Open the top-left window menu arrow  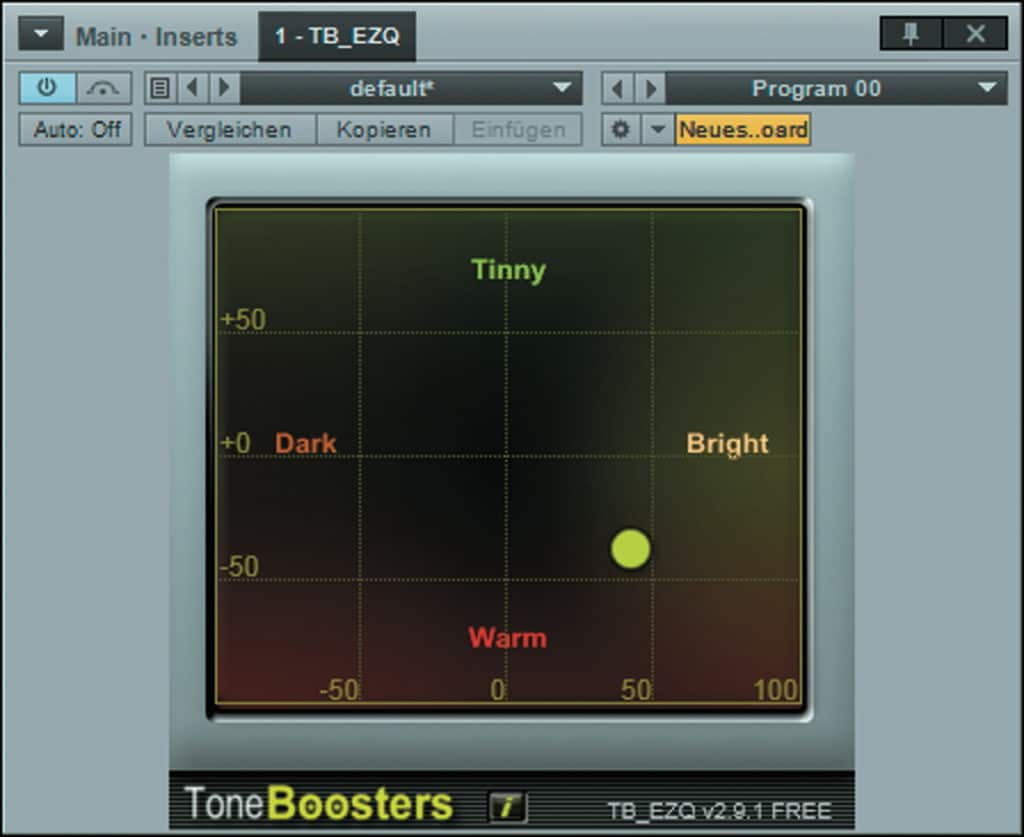coord(40,33)
